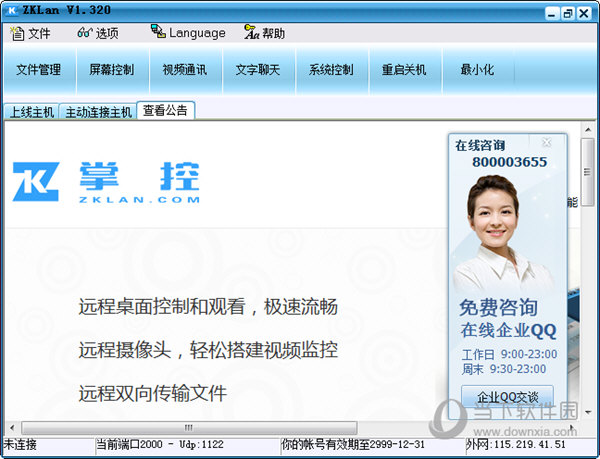Open the Language menu
600x459 pixels.
tap(188, 33)
